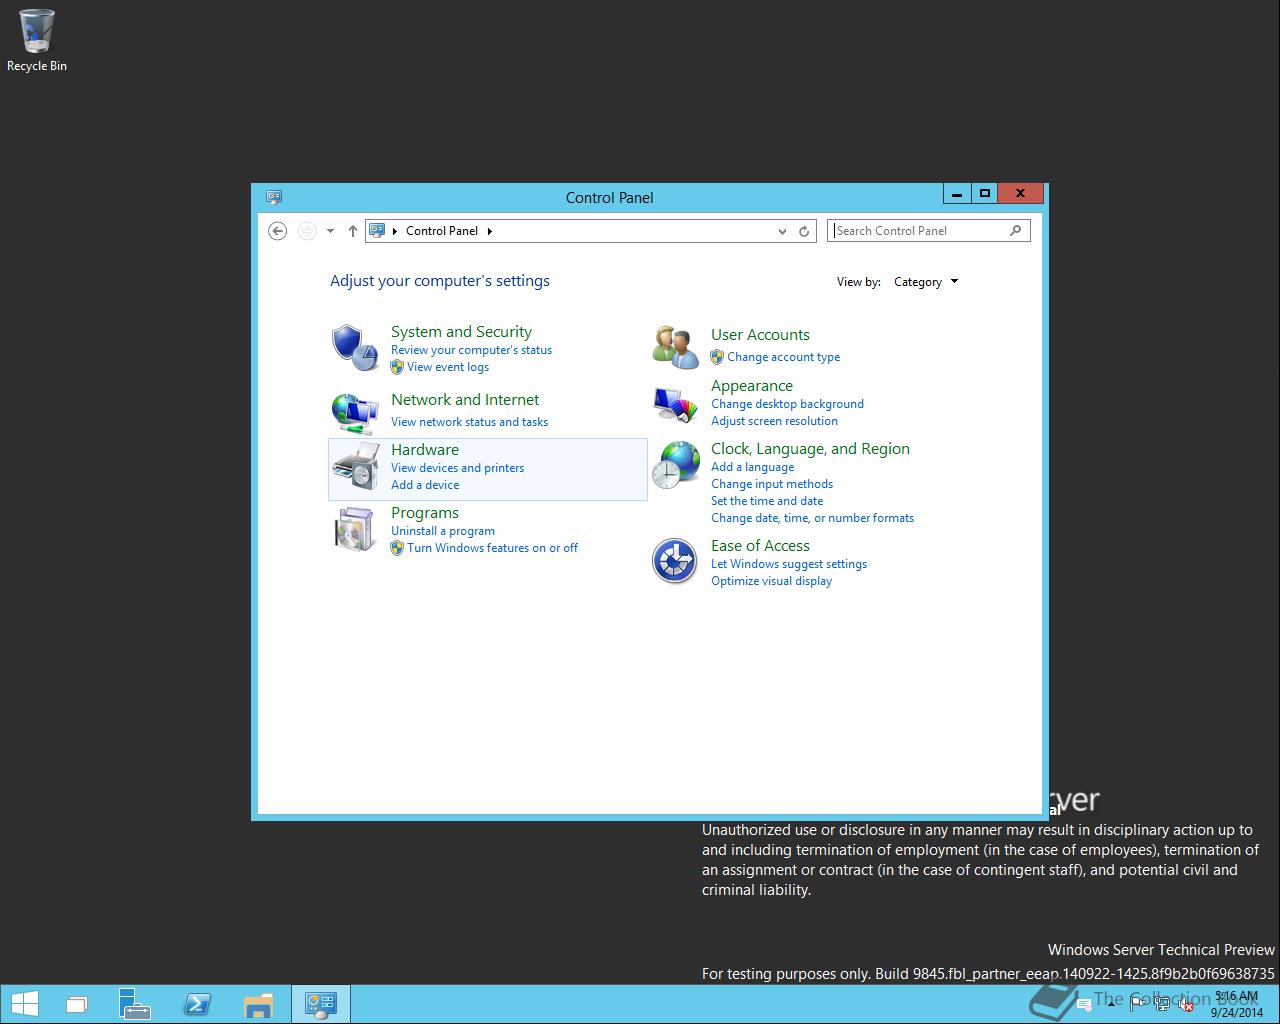This screenshot has width=1280, height=1024.
Task: Click Turn Windows features on or off
Action: pos(492,548)
